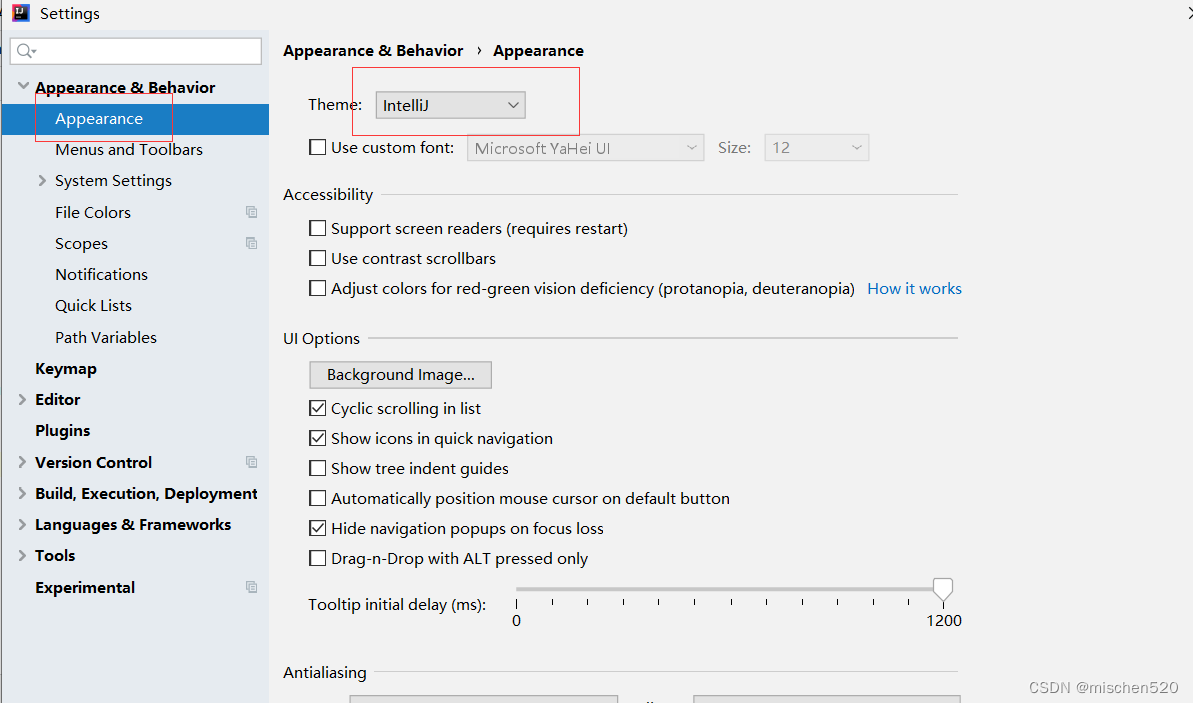Uncheck Show icons in quick navigation
The width and height of the screenshot is (1193, 703).
[x=317, y=438]
